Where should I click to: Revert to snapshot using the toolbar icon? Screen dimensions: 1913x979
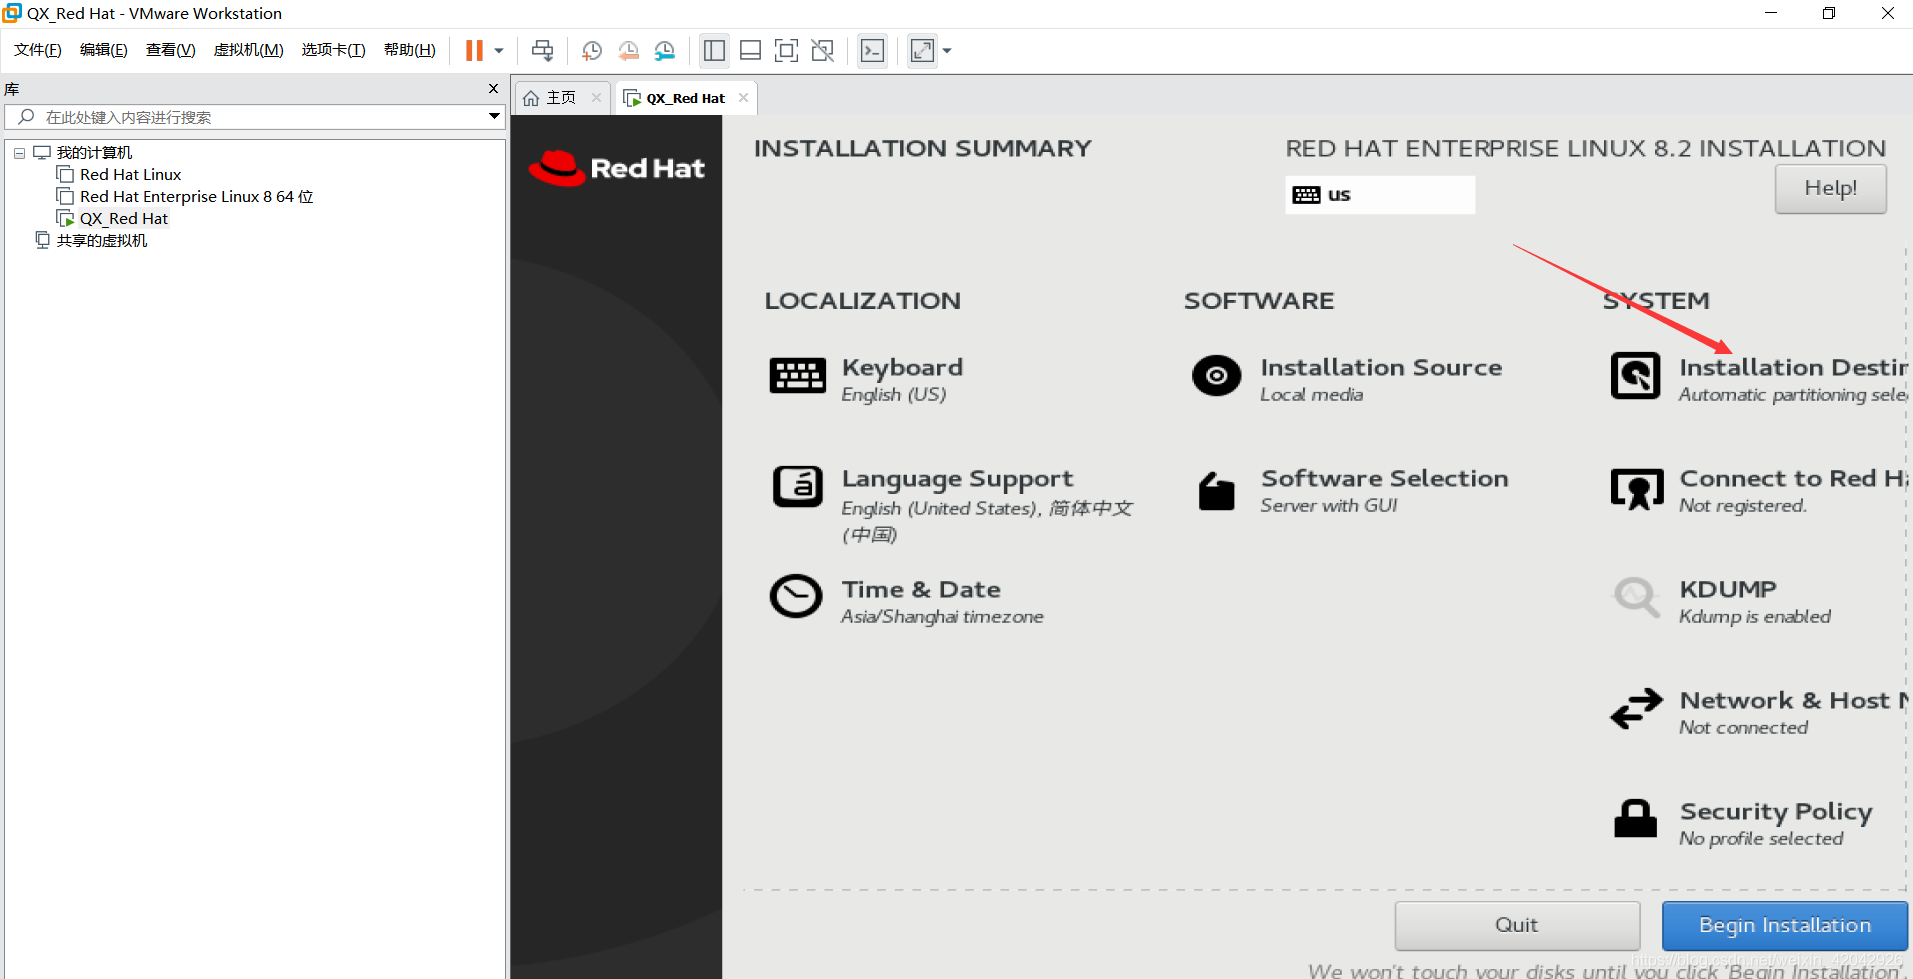tap(628, 51)
